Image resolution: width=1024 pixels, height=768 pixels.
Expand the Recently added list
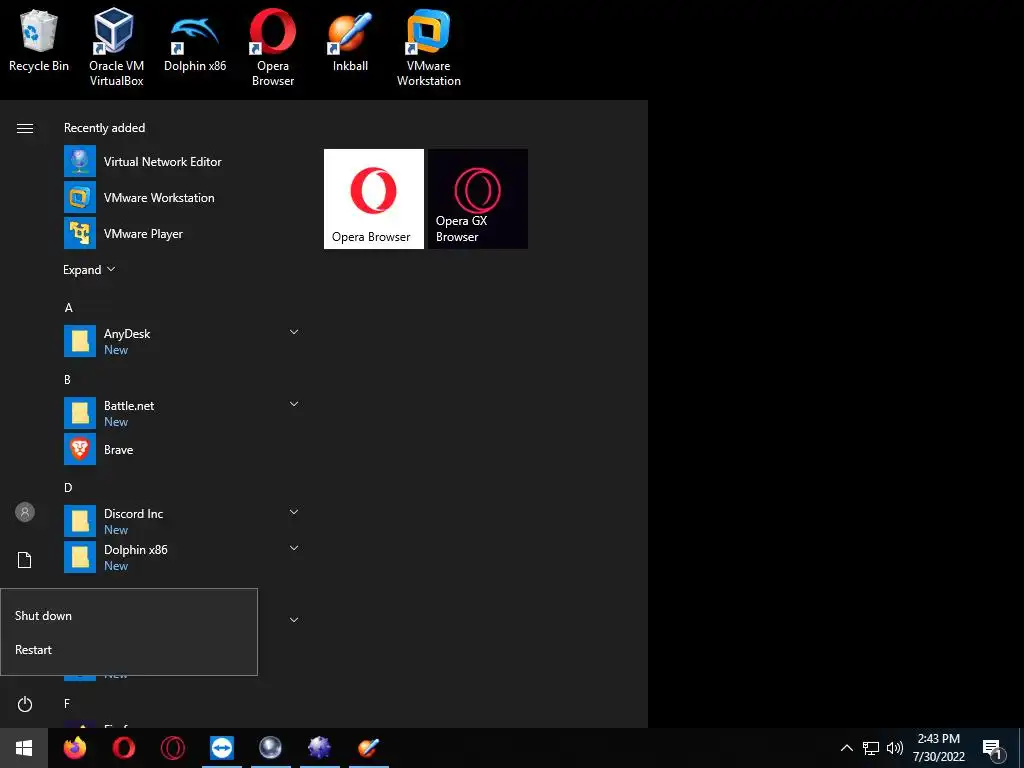(x=89, y=270)
